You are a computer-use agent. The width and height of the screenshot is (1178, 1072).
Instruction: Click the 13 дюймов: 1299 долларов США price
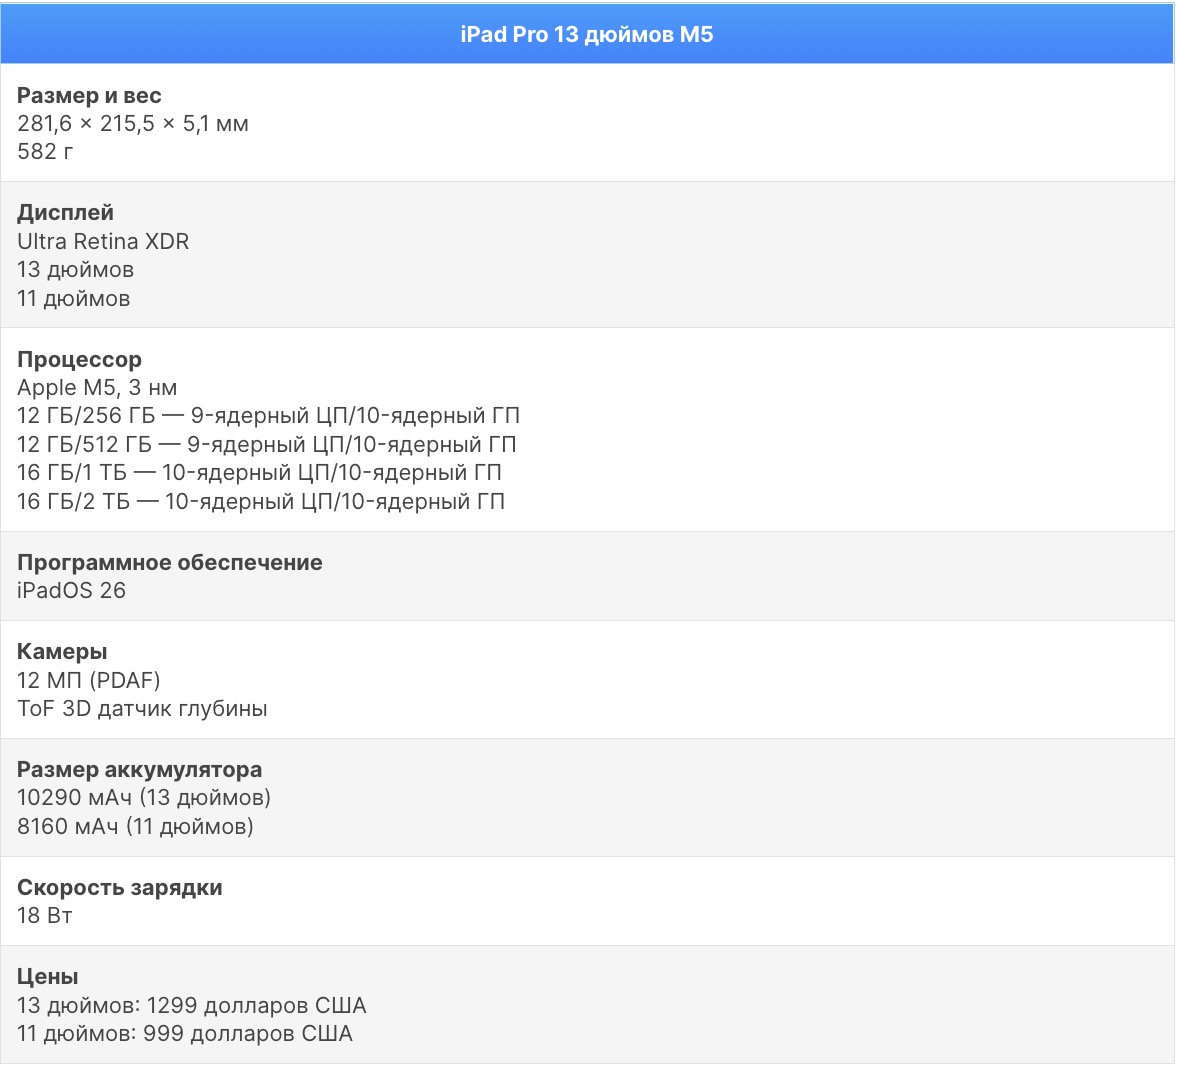point(192,1006)
